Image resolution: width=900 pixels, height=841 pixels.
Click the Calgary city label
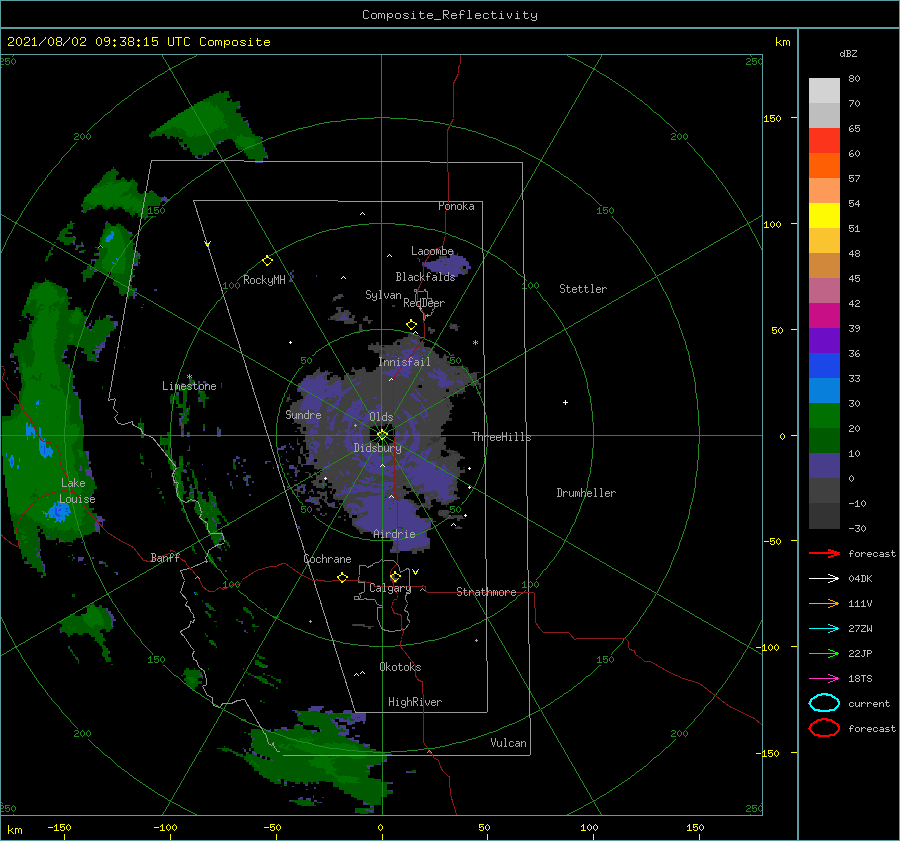[x=390, y=588]
